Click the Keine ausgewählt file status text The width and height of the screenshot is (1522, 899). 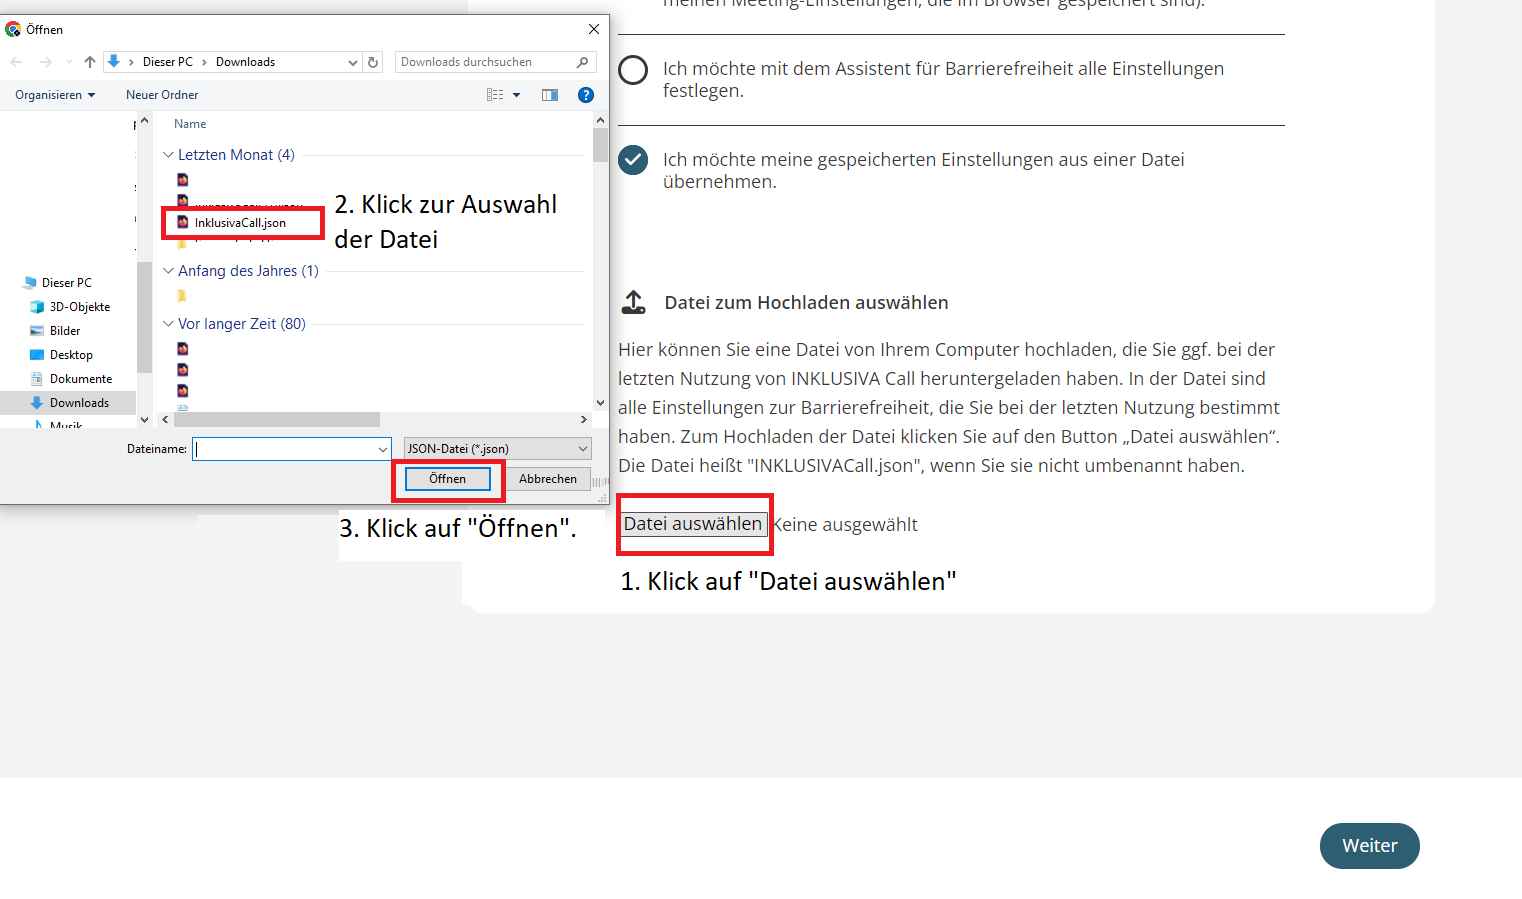click(845, 525)
